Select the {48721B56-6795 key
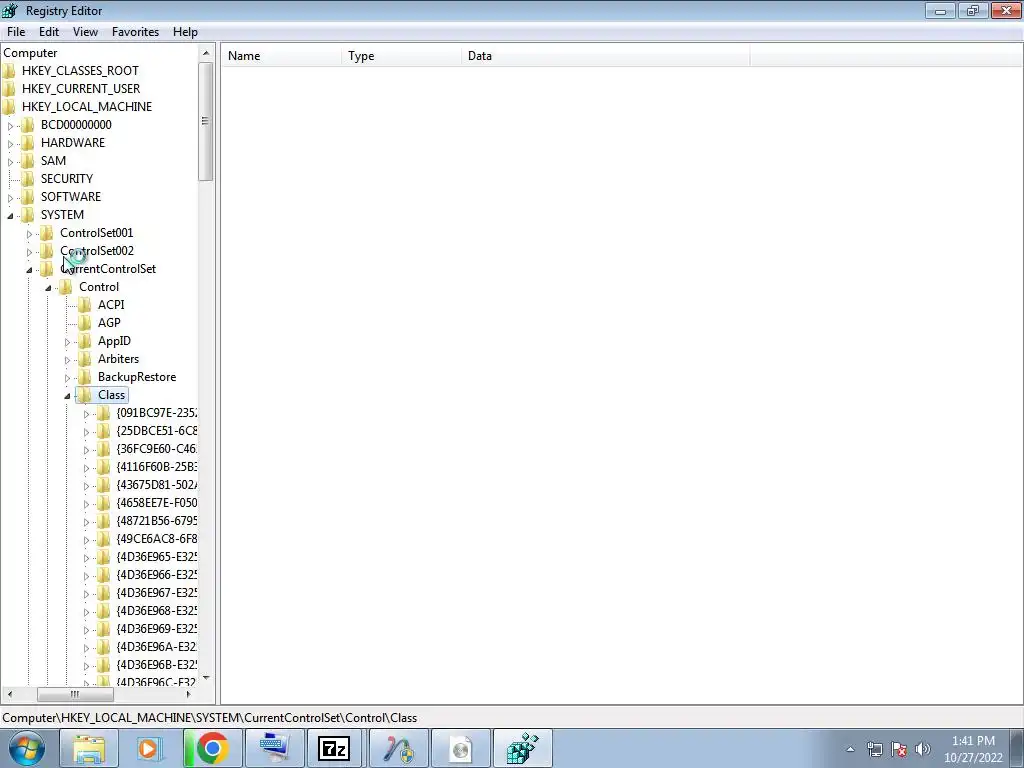Viewport: 1024px width, 768px height. point(157,521)
